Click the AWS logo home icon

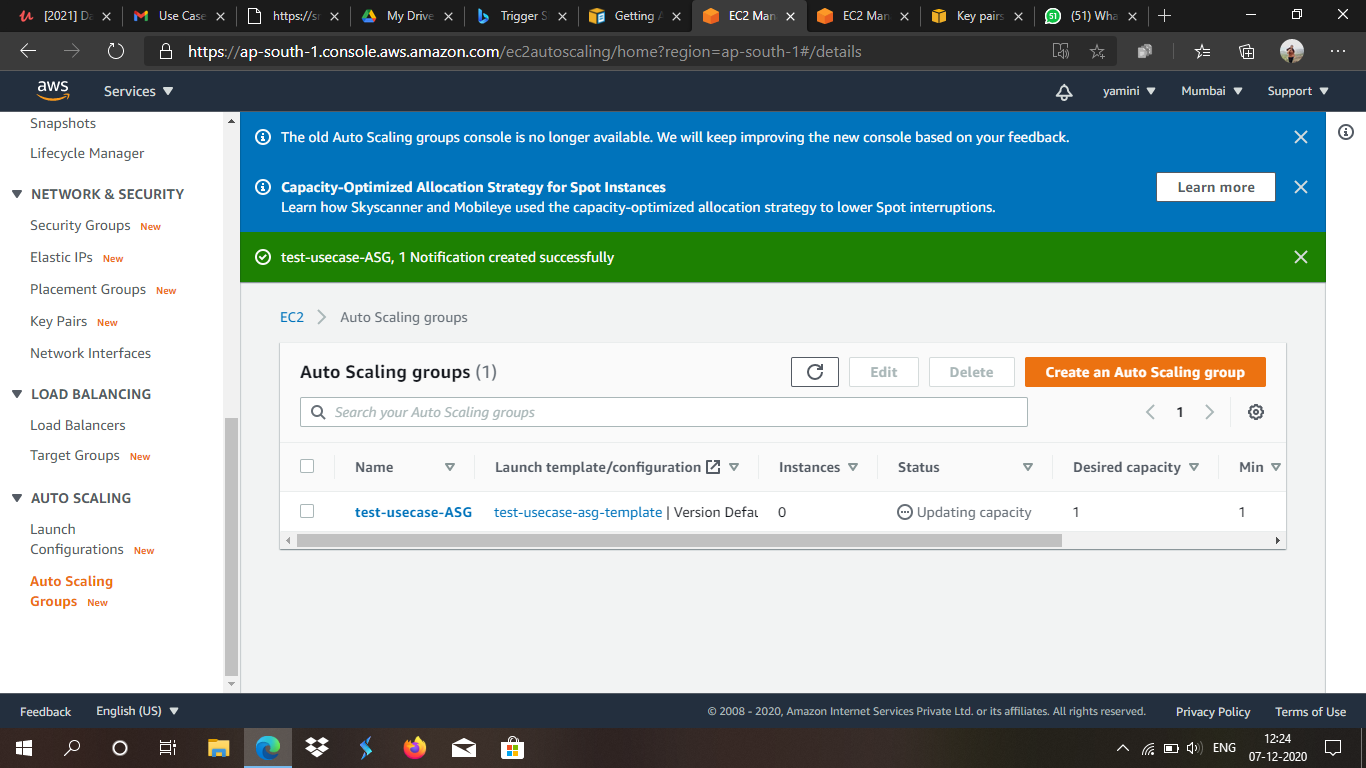[53, 91]
